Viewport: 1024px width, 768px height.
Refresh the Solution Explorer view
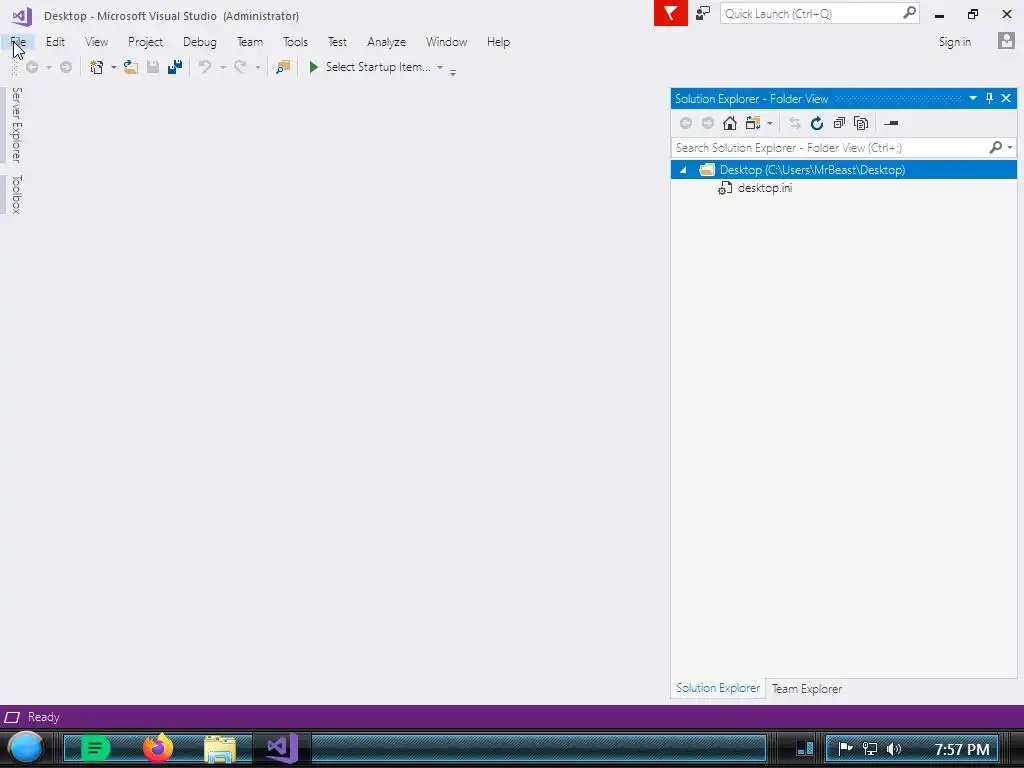tap(816, 123)
